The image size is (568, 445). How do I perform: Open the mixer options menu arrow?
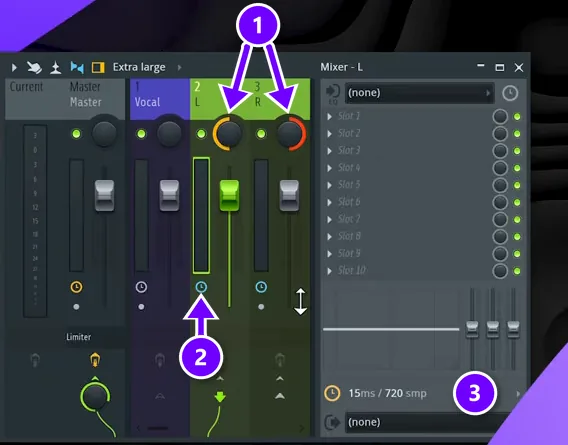tap(14, 67)
